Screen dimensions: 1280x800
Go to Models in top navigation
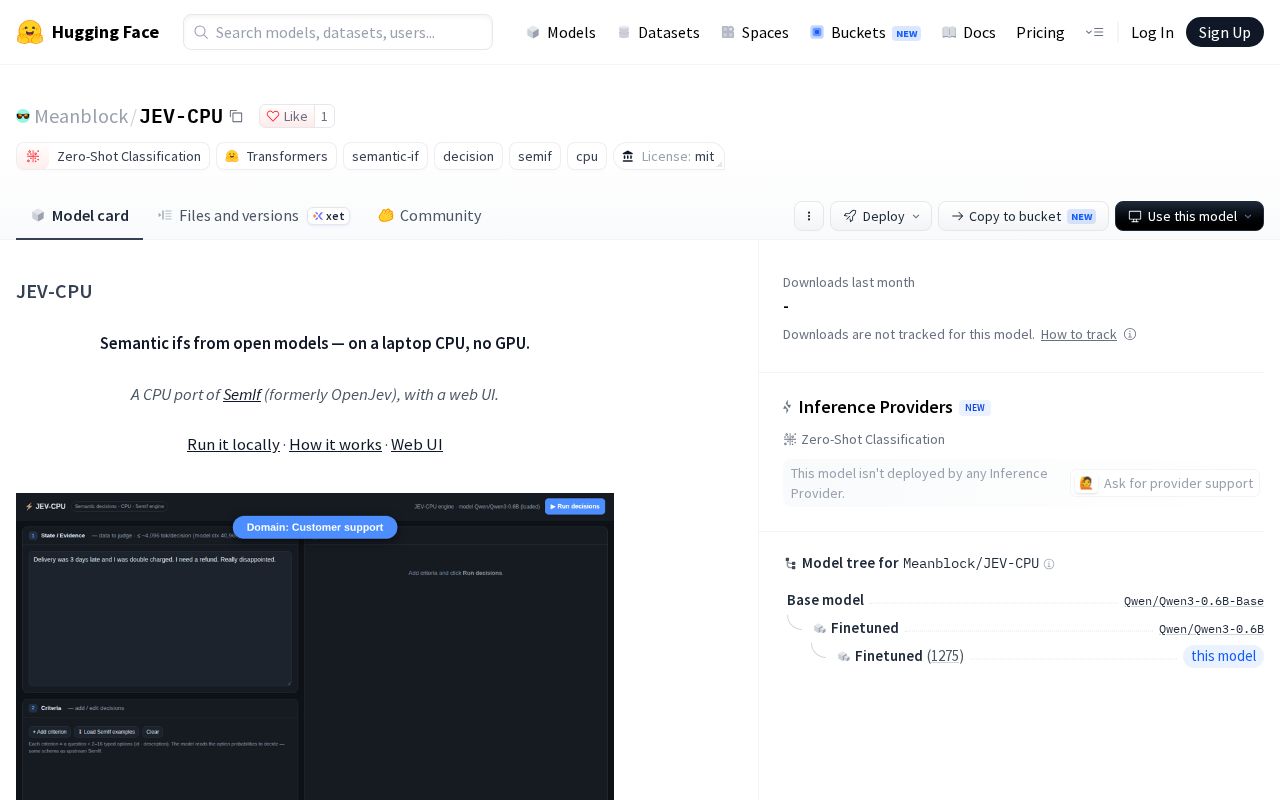pyautogui.click(x=561, y=32)
